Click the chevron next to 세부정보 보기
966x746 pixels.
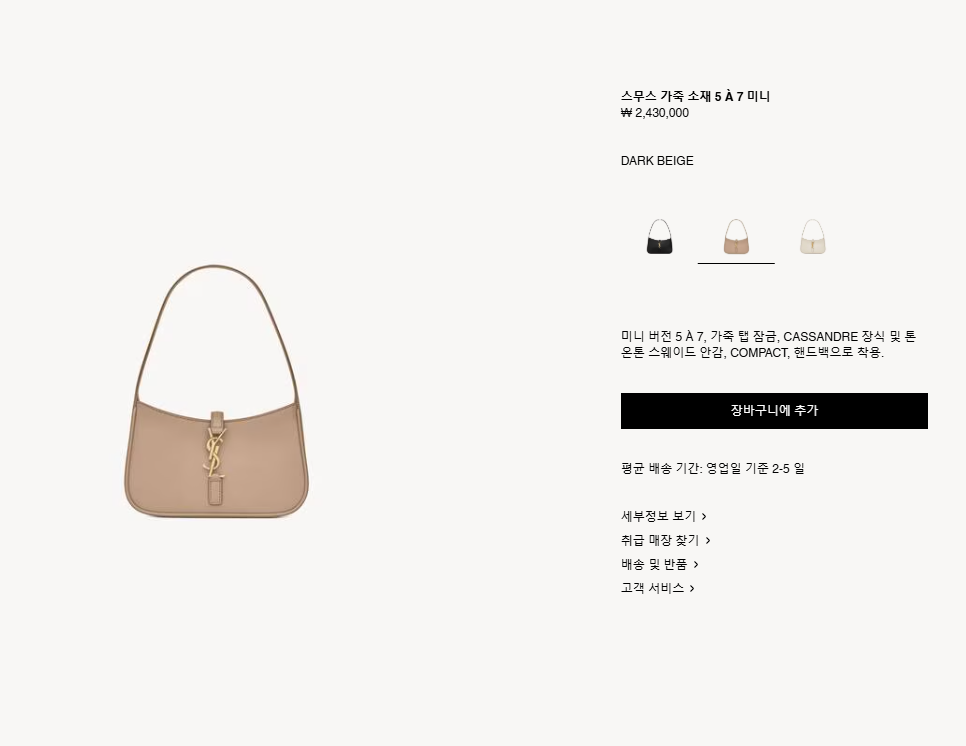704,517
